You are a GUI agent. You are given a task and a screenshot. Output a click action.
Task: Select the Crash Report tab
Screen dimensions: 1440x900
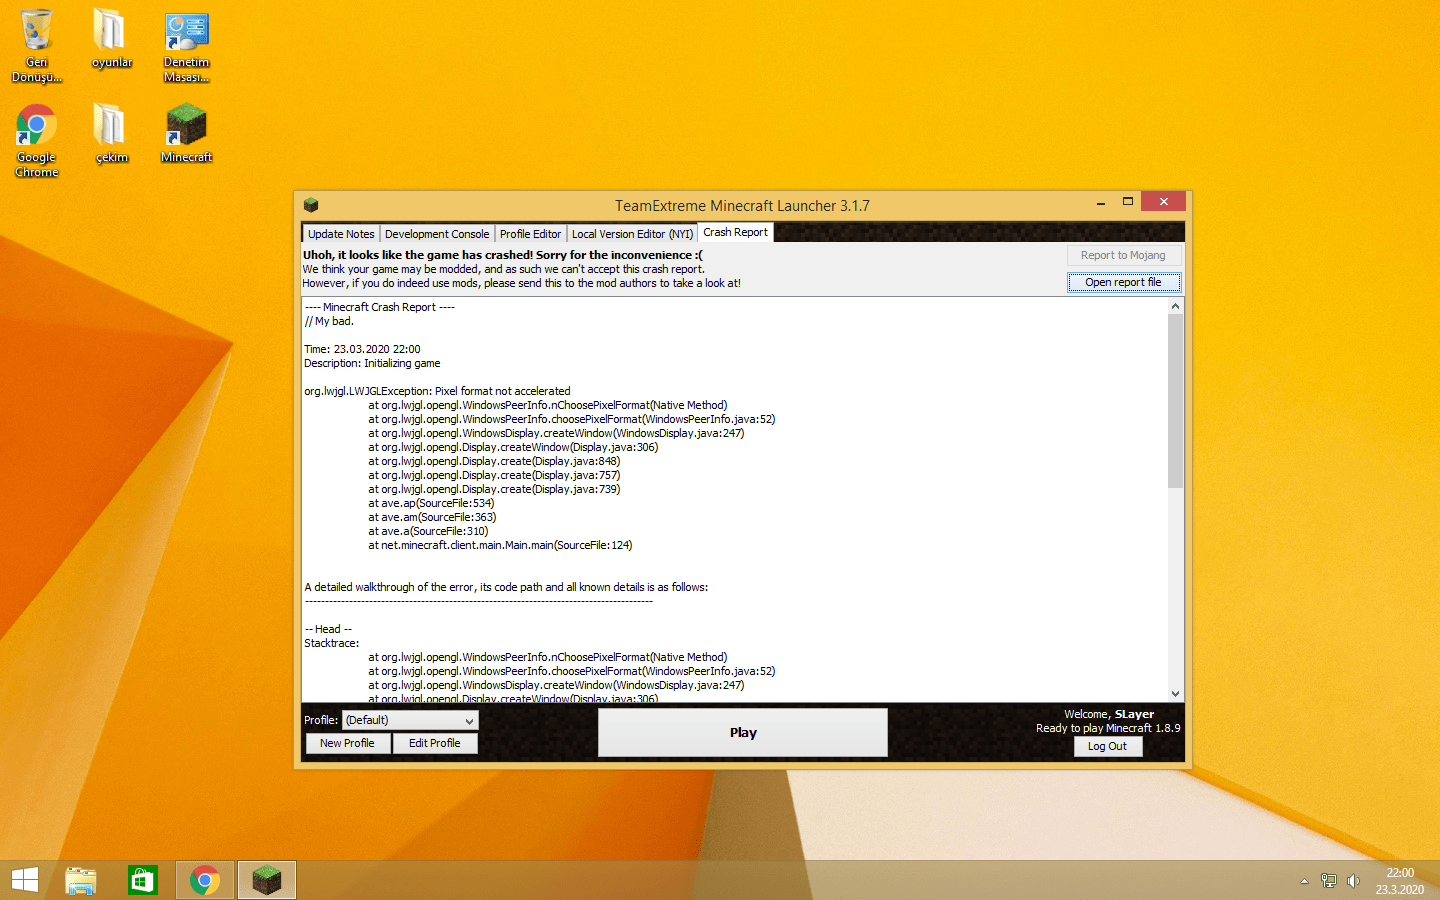[x=735, y=232]
